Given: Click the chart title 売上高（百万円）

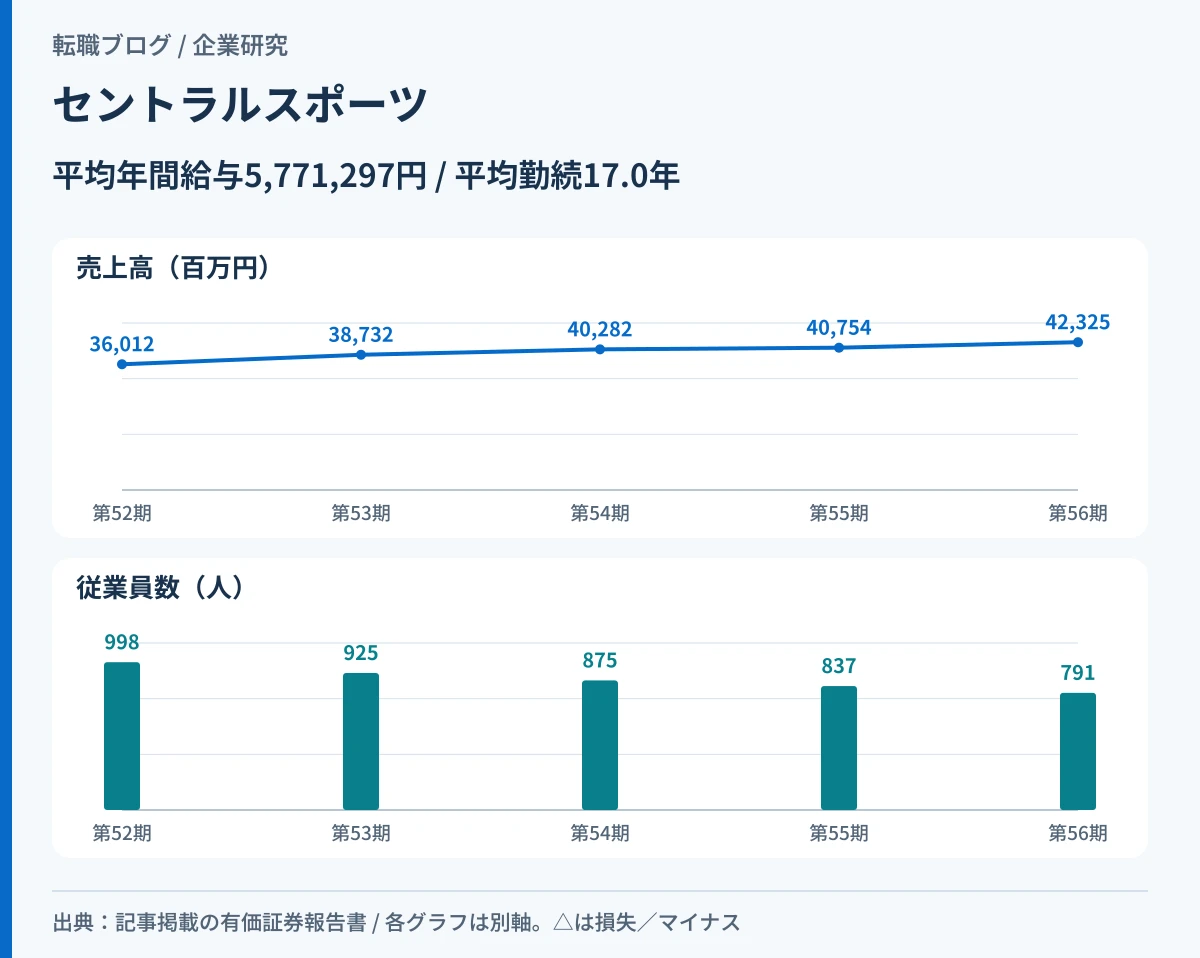Looking at the screenshot, I should pyautogui.click(x=175, y=268).
